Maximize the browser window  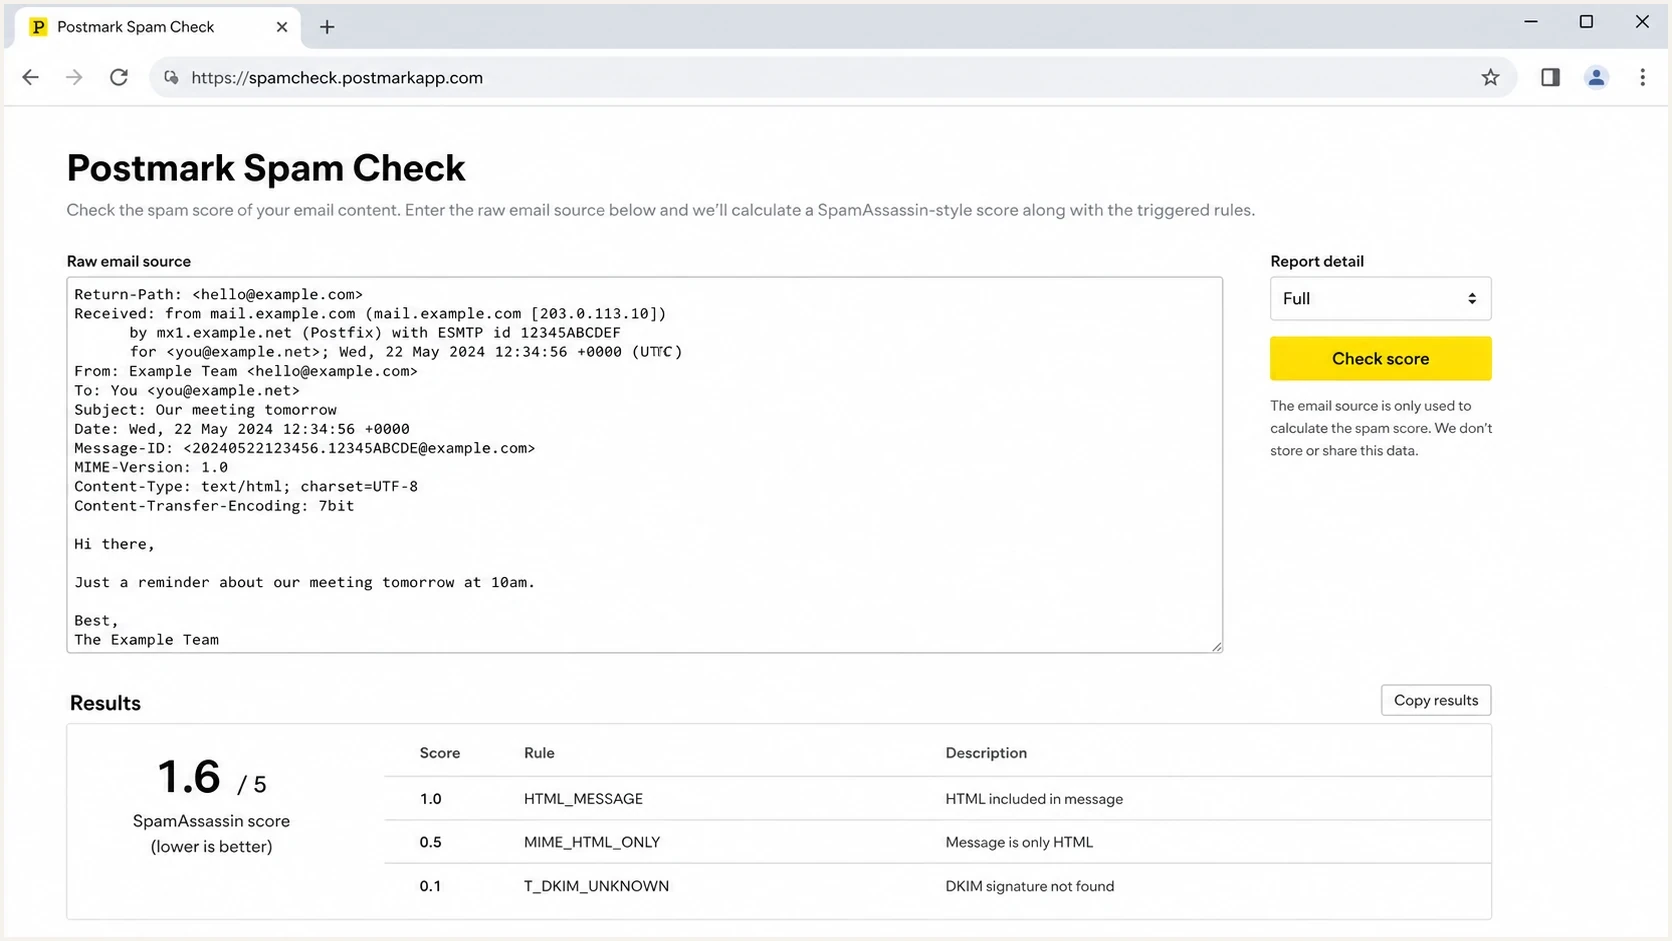pos(1586,21)
